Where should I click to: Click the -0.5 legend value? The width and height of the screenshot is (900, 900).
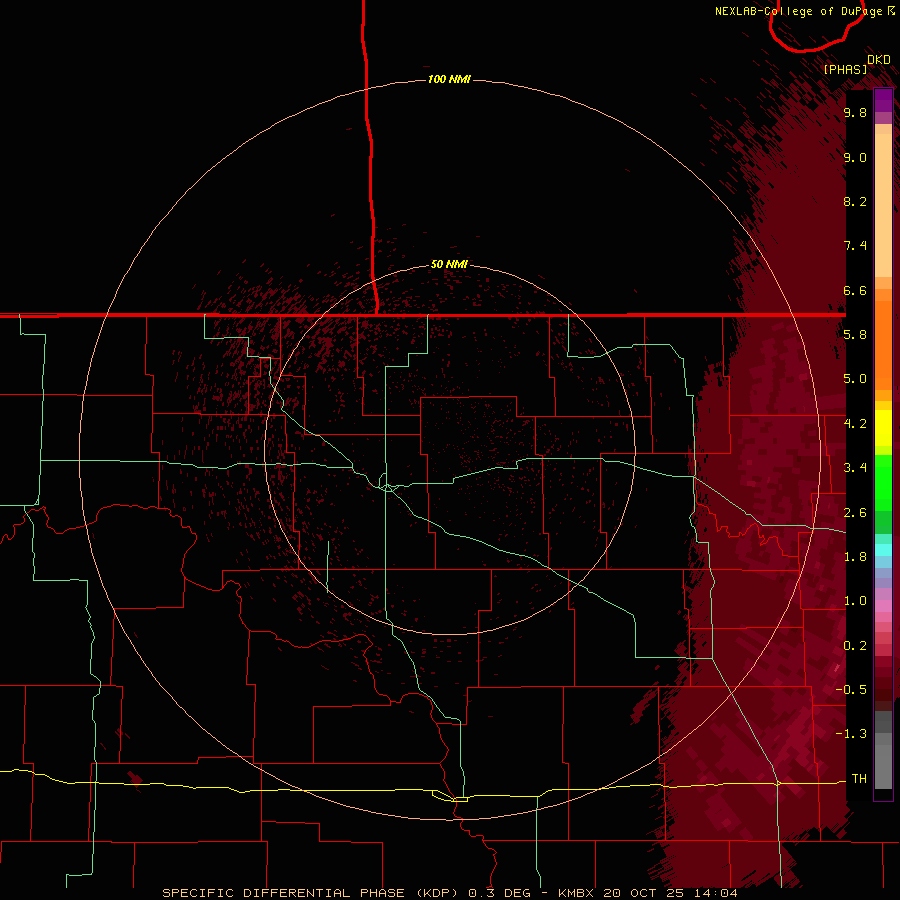pos(851,690)
